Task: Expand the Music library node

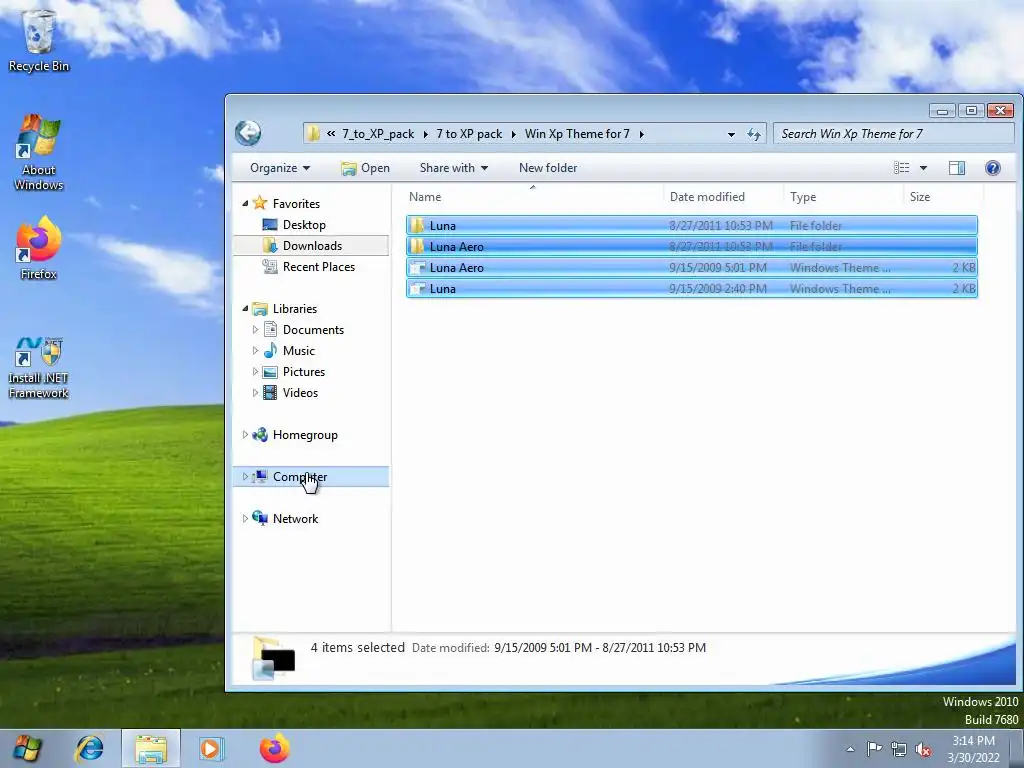Action: click(255, 351)
